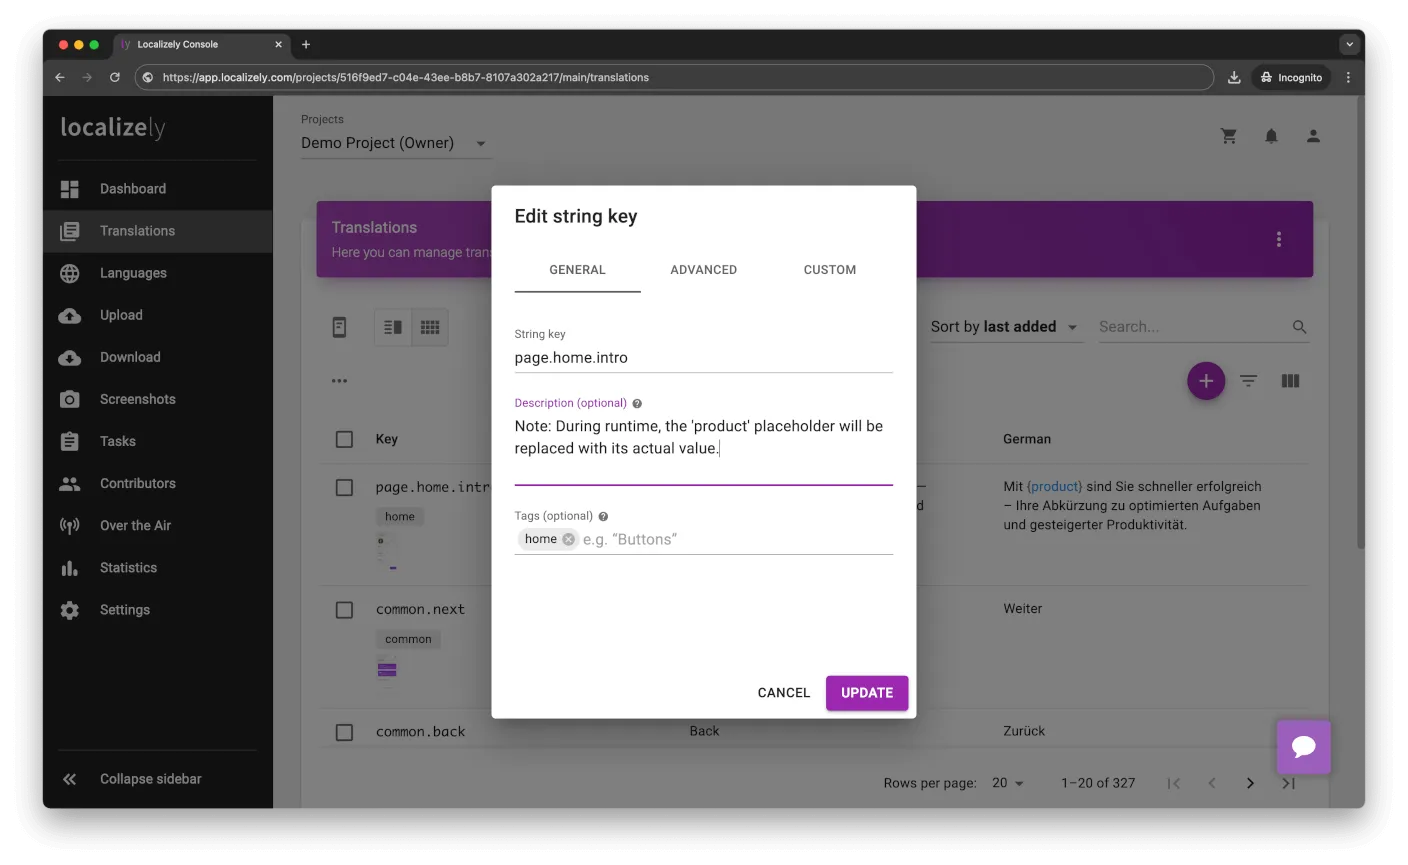Switch to the Advanced tab
Screen dimensions: 1408x865
tap(703, 270)
